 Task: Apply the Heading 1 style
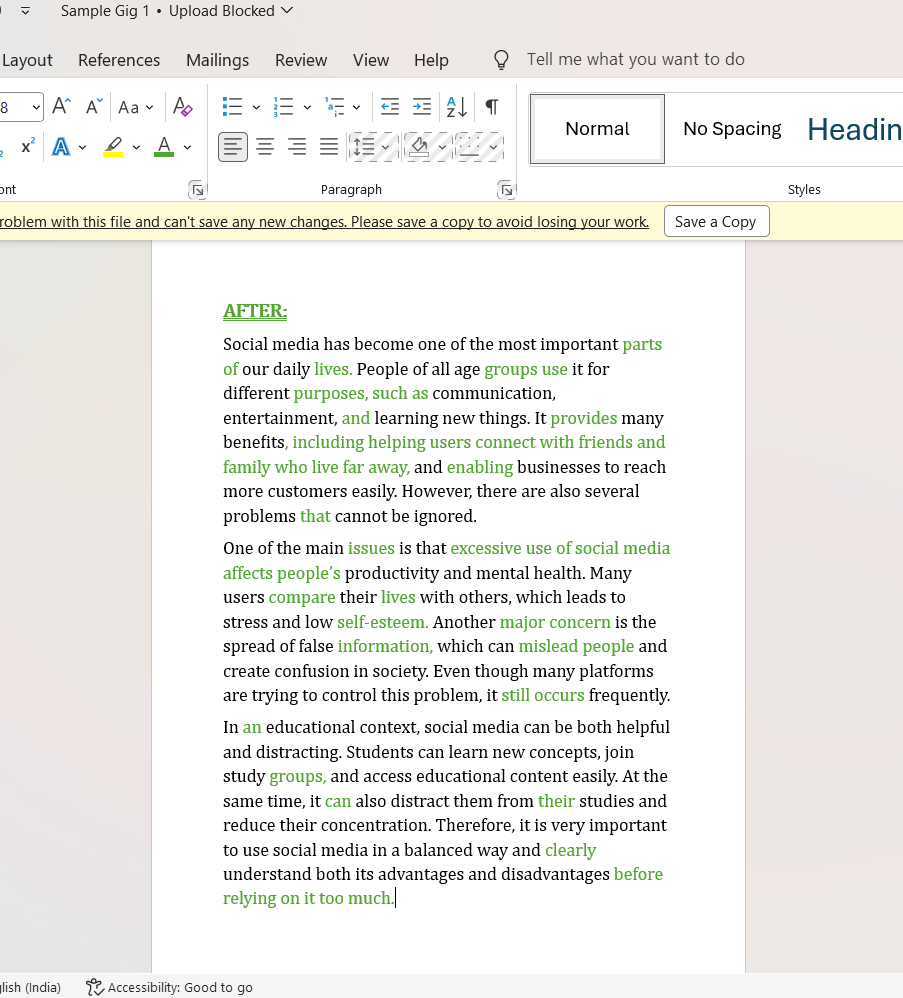pyautogui.click(x=854, y=129)
